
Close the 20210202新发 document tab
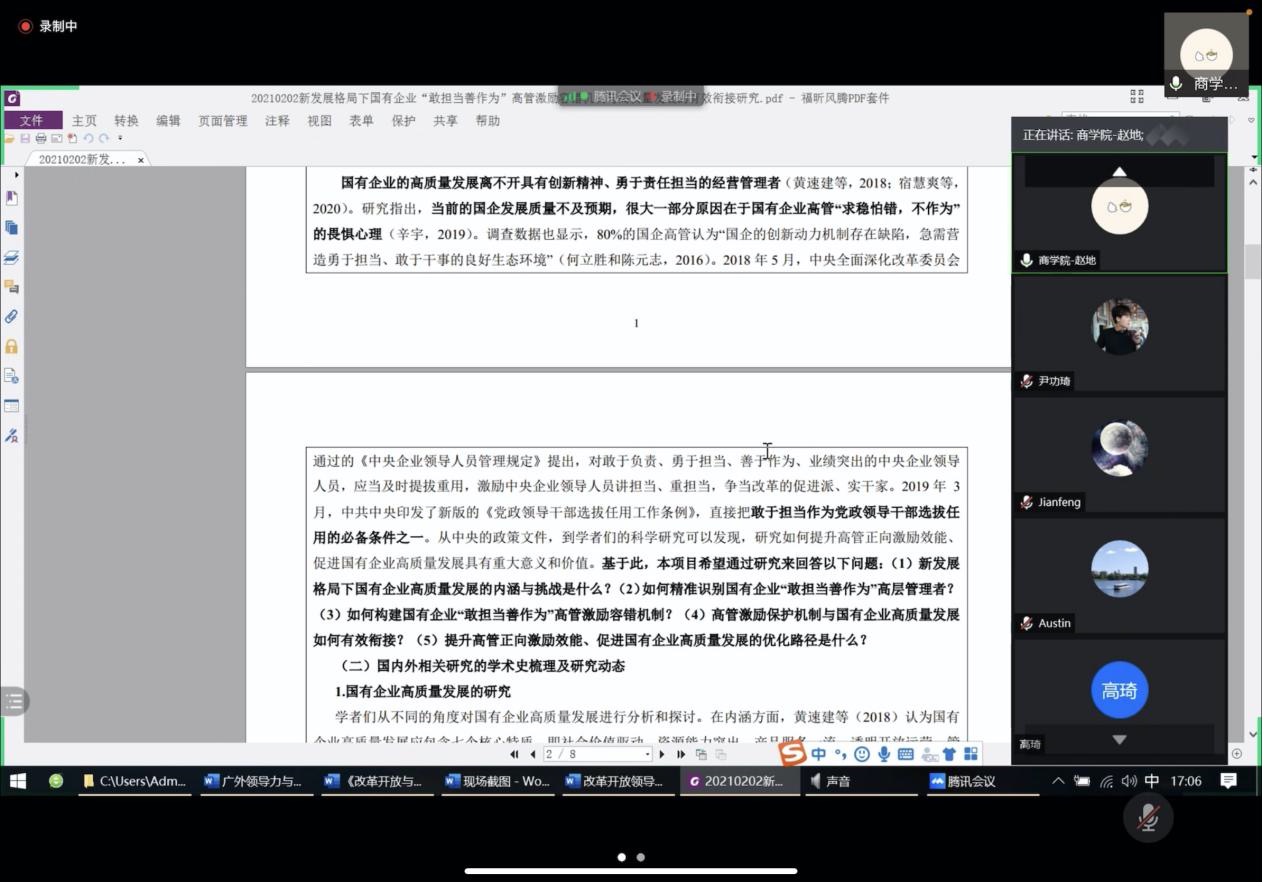coord(141,160)
